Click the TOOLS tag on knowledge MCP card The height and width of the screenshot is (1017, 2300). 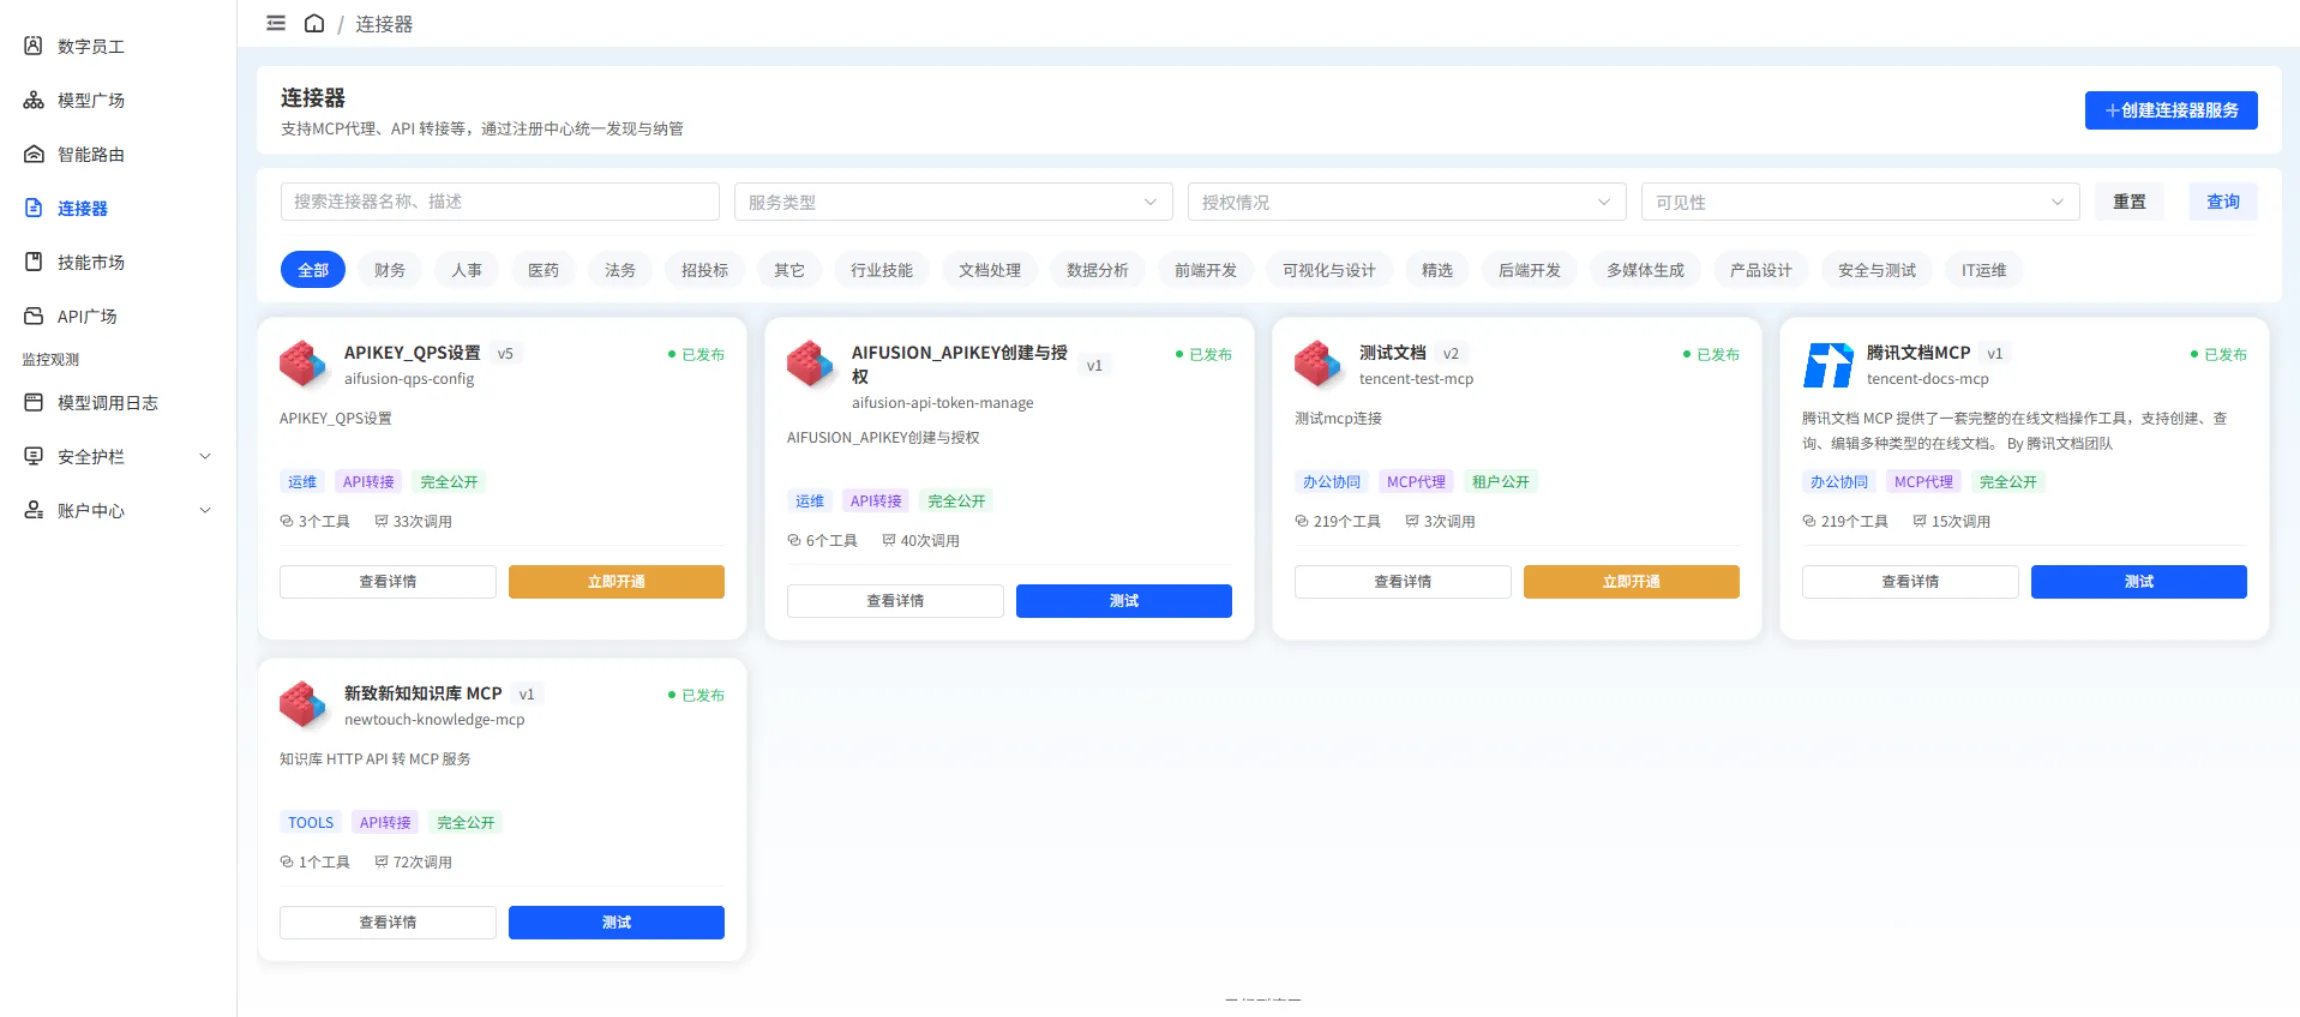click(310, 822)
